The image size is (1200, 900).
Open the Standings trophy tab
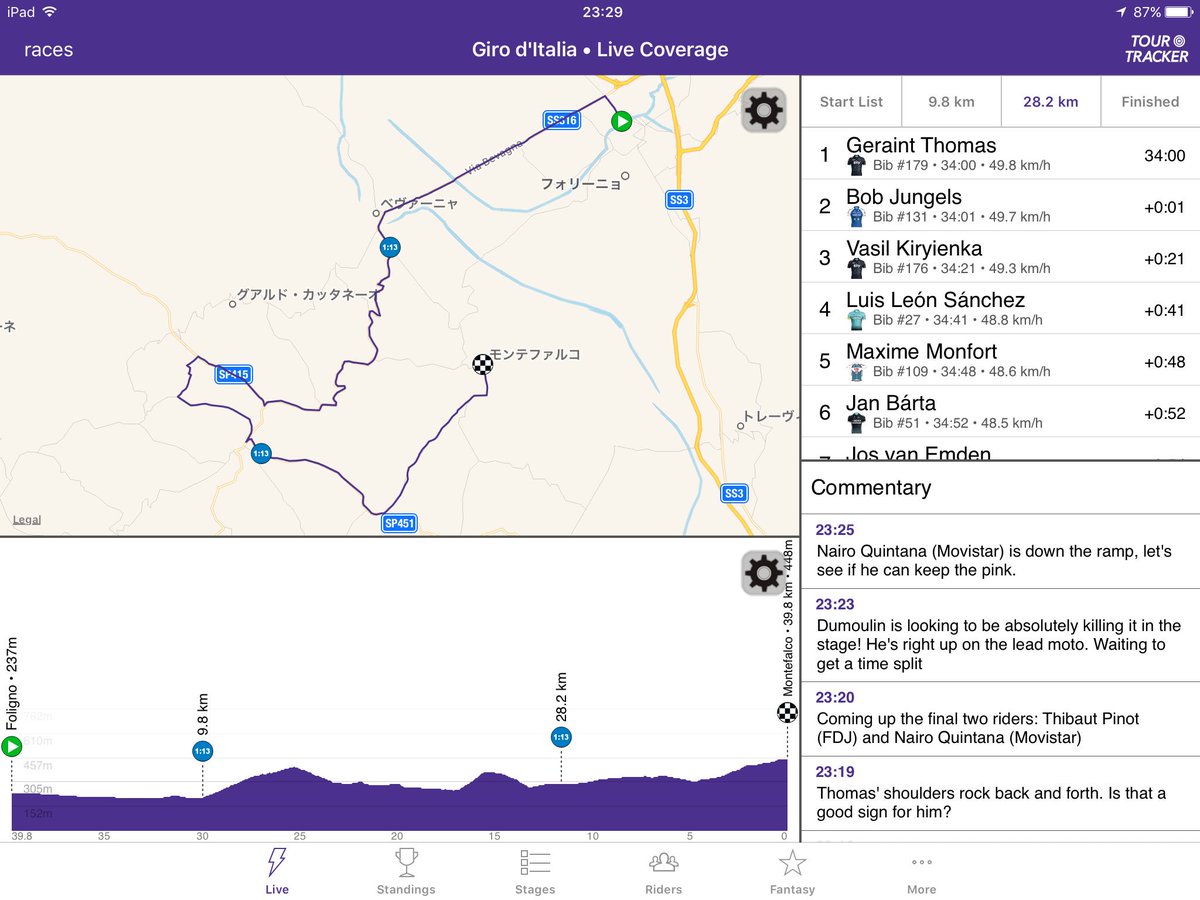tap(406, 871)
